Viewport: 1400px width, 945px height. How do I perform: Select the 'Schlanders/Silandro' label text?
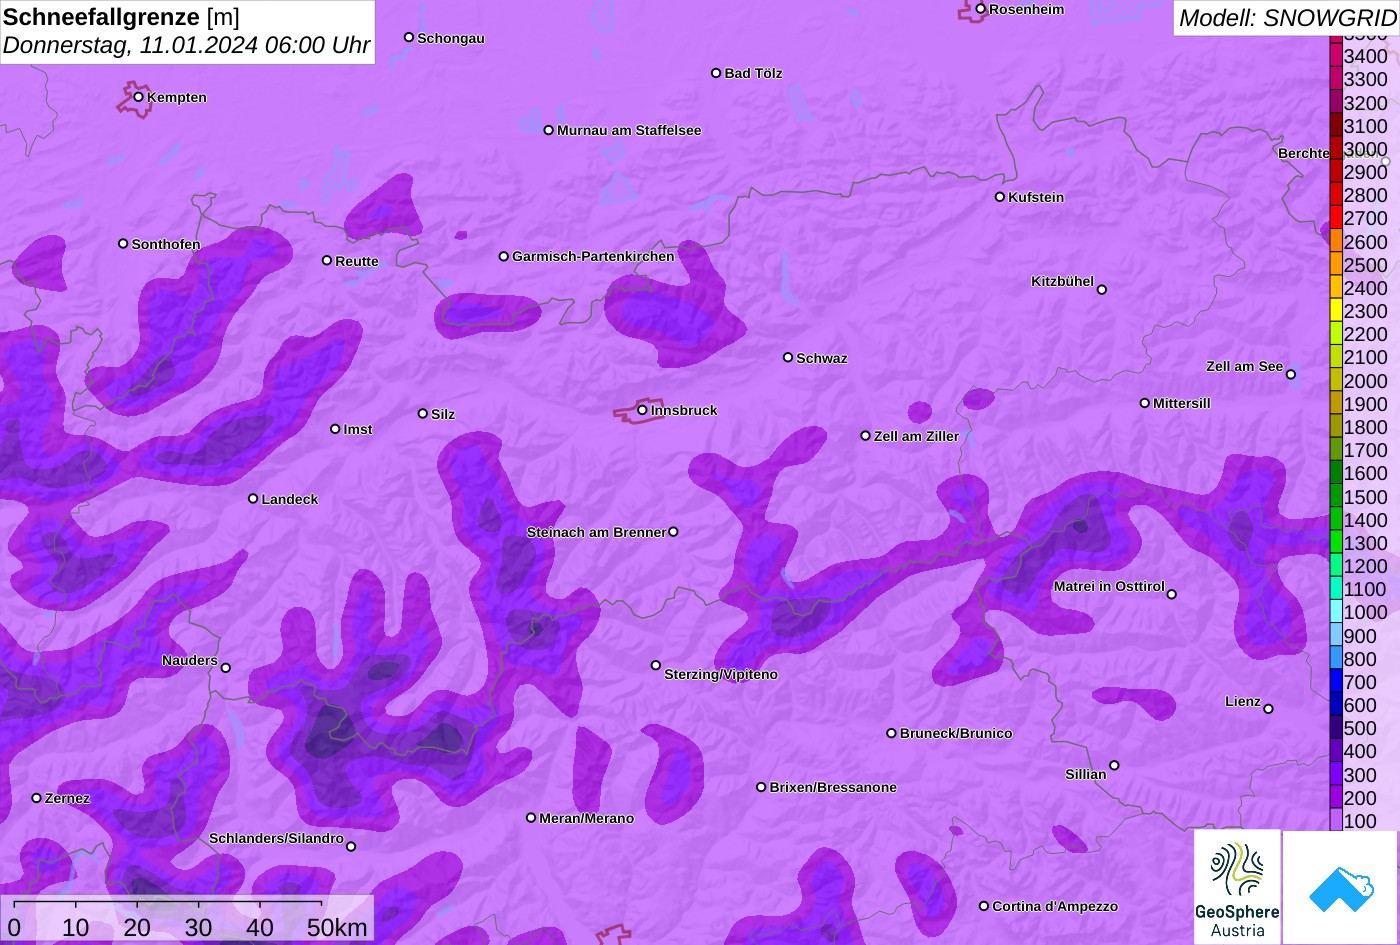pyautogui.click(x=276, y=838)
